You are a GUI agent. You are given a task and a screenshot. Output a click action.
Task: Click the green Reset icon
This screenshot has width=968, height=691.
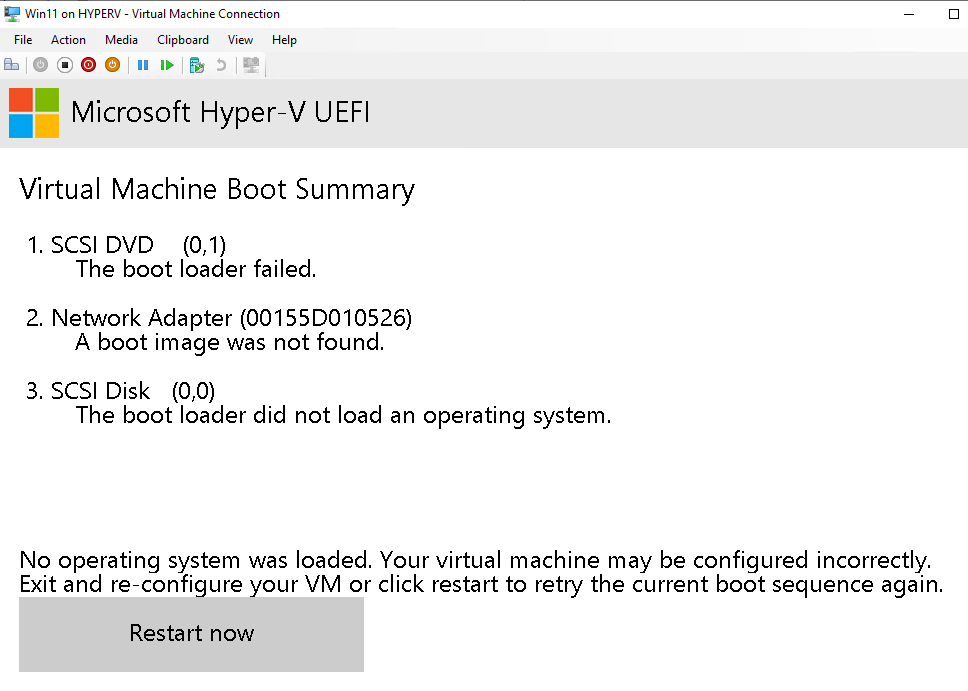coord(167,65)
